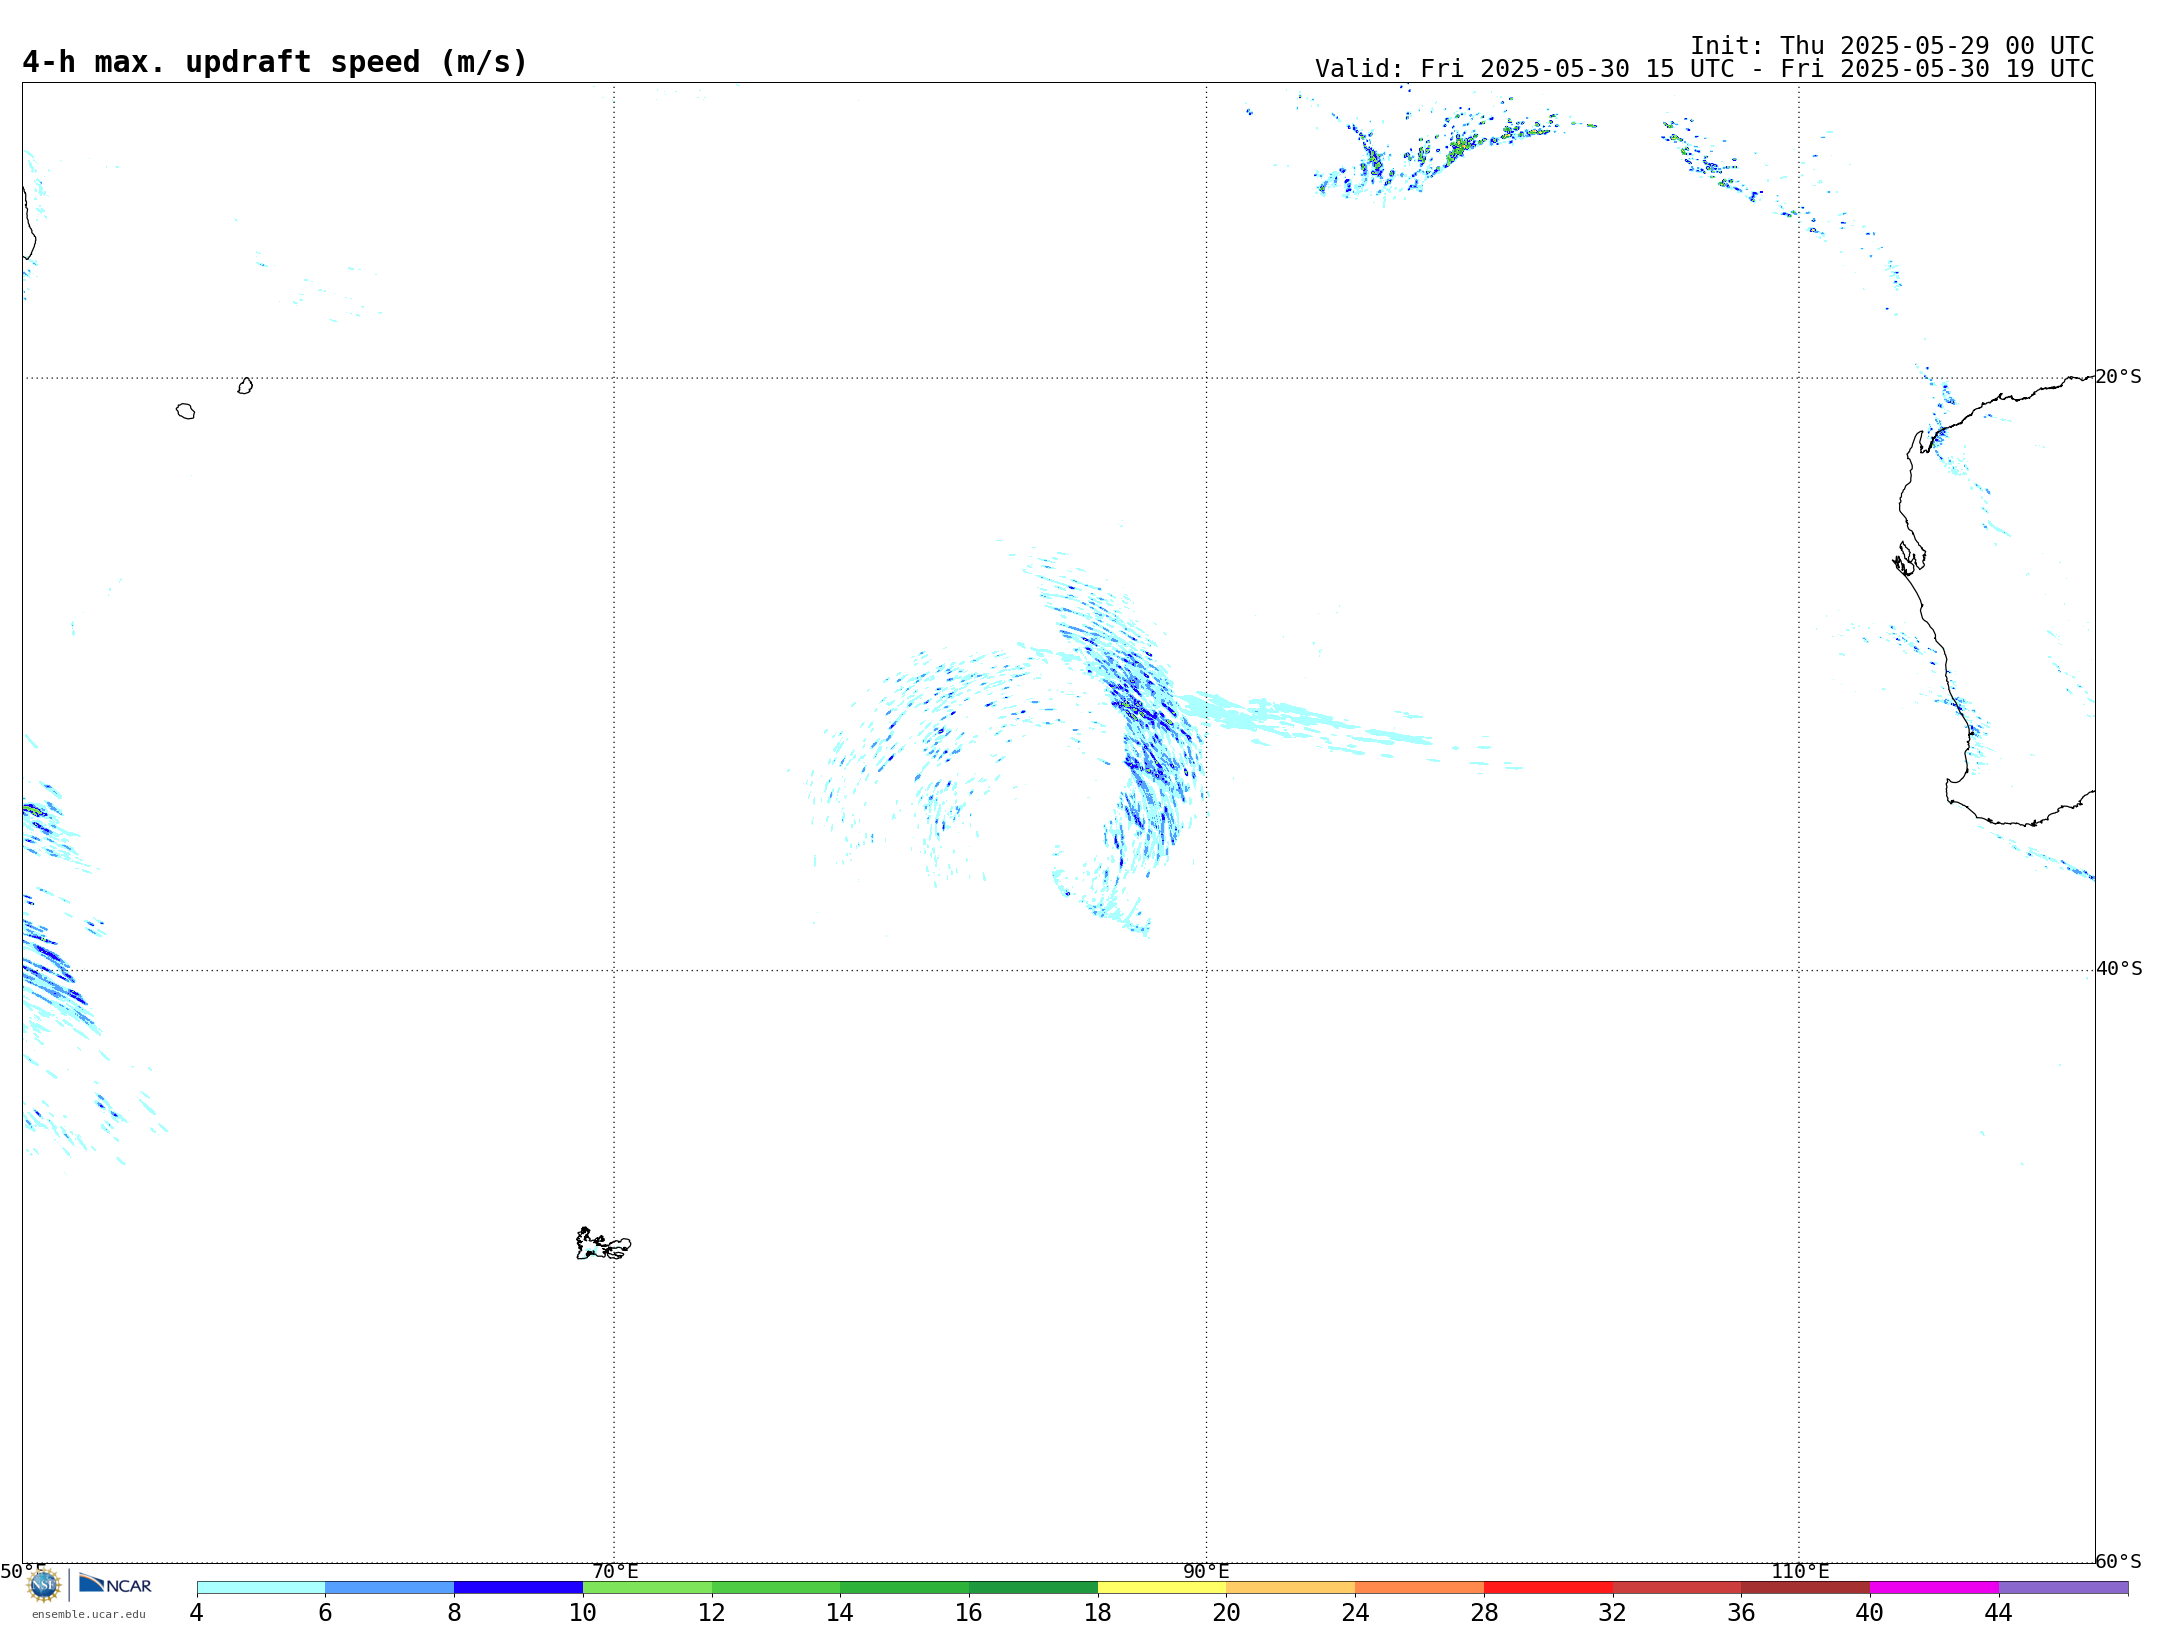Viewport: 2160px width, 1626px height.
Task: Open the ensemble.ucar.edu link text
Action: pos(89,1614)
